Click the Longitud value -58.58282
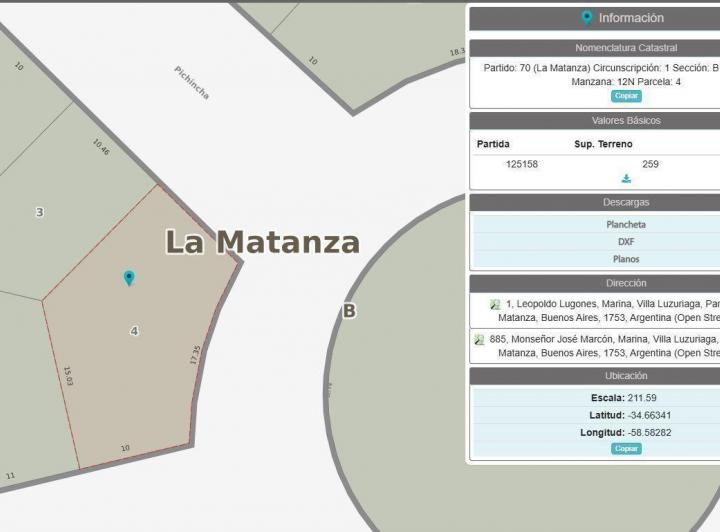720x532 pixels. point(649,433)
